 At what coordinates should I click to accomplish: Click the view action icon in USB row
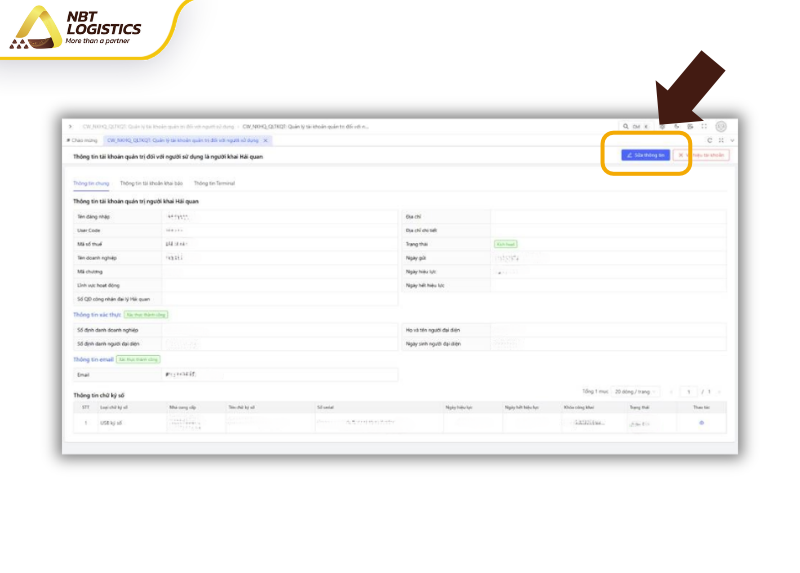point(702,423)
